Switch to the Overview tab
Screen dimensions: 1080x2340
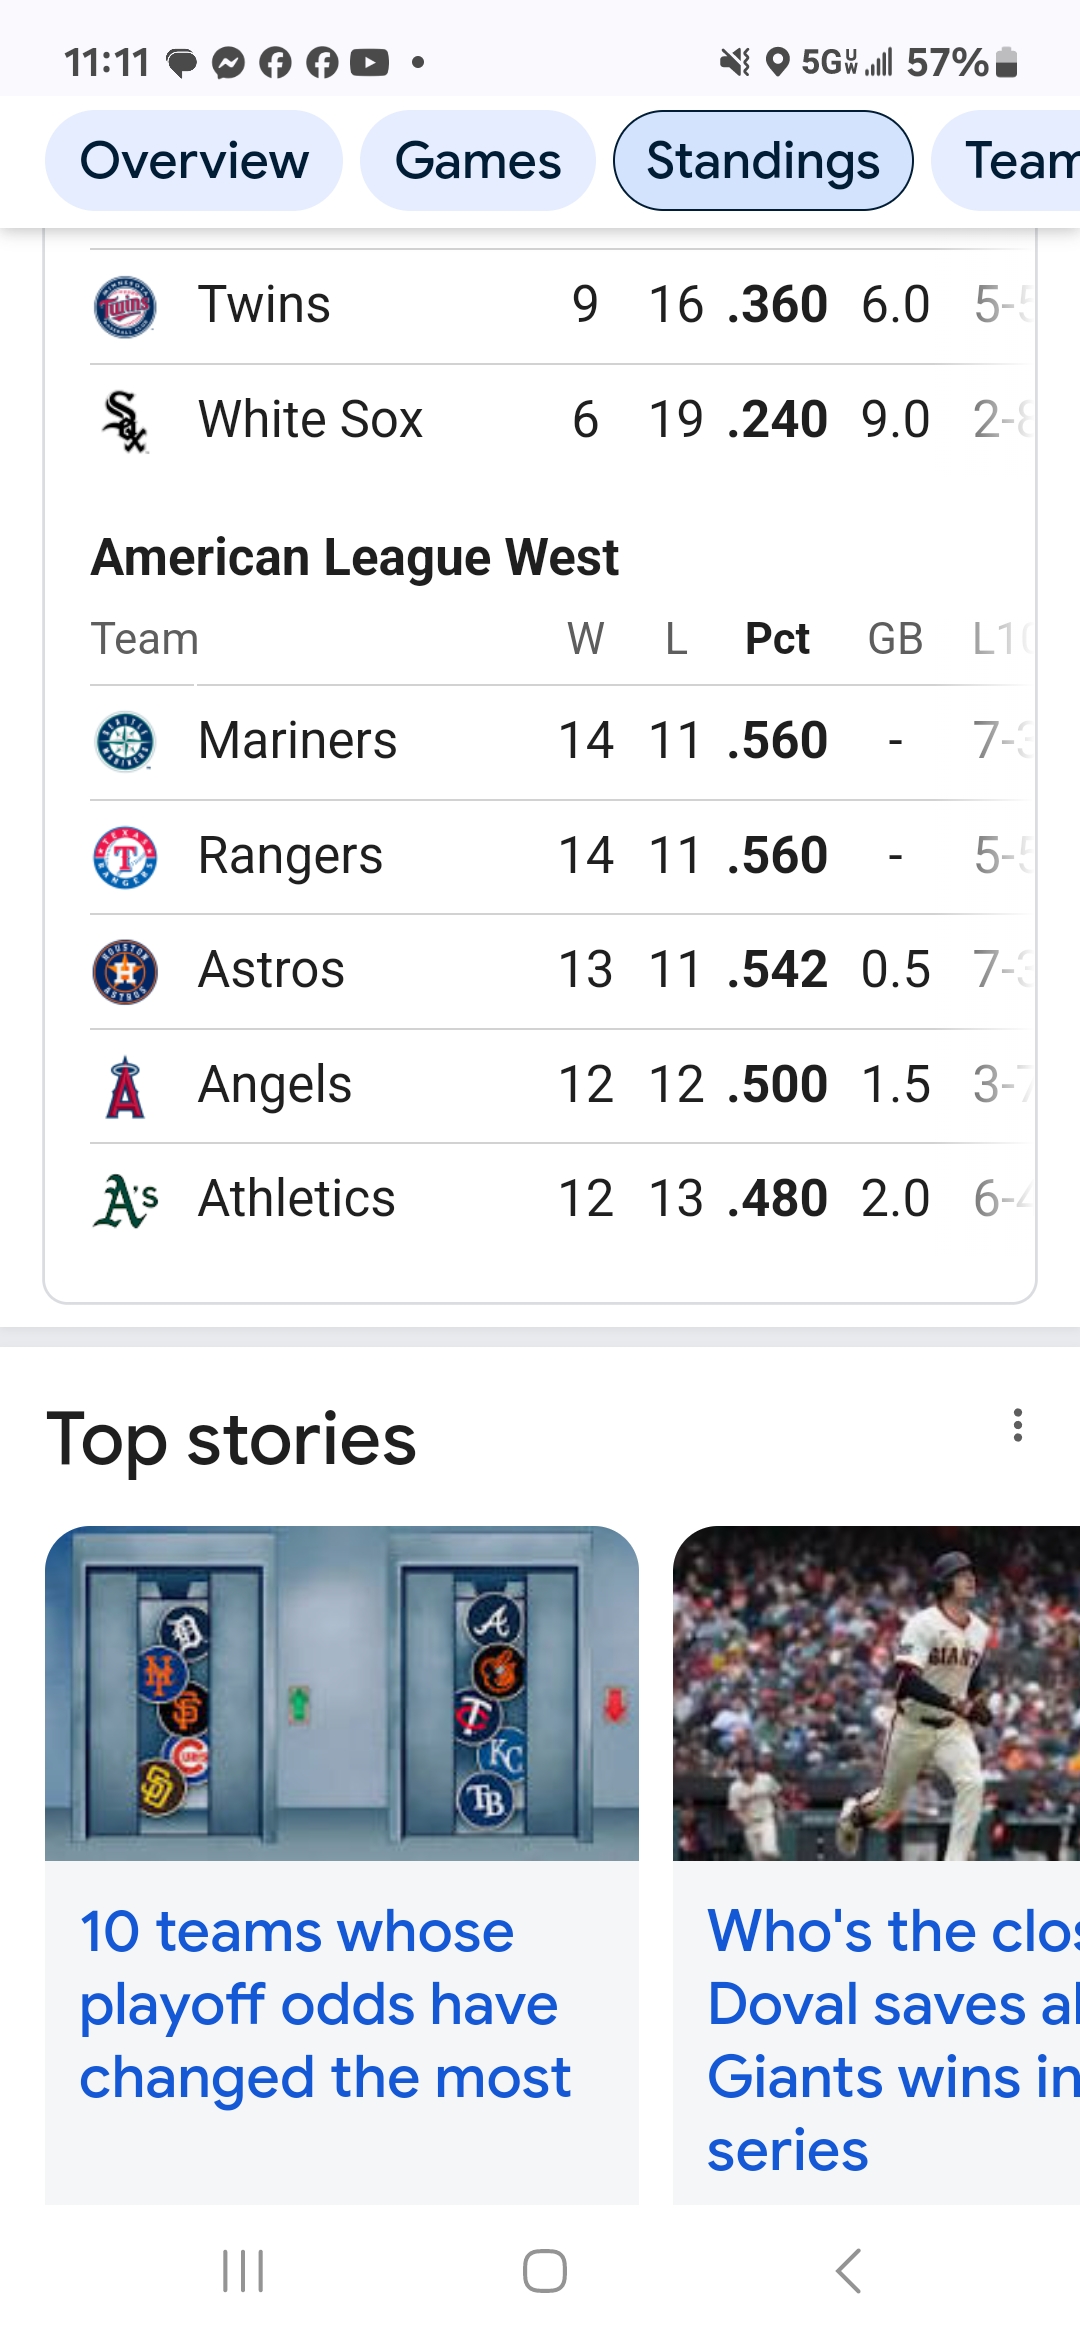click(x=194, y=161)
